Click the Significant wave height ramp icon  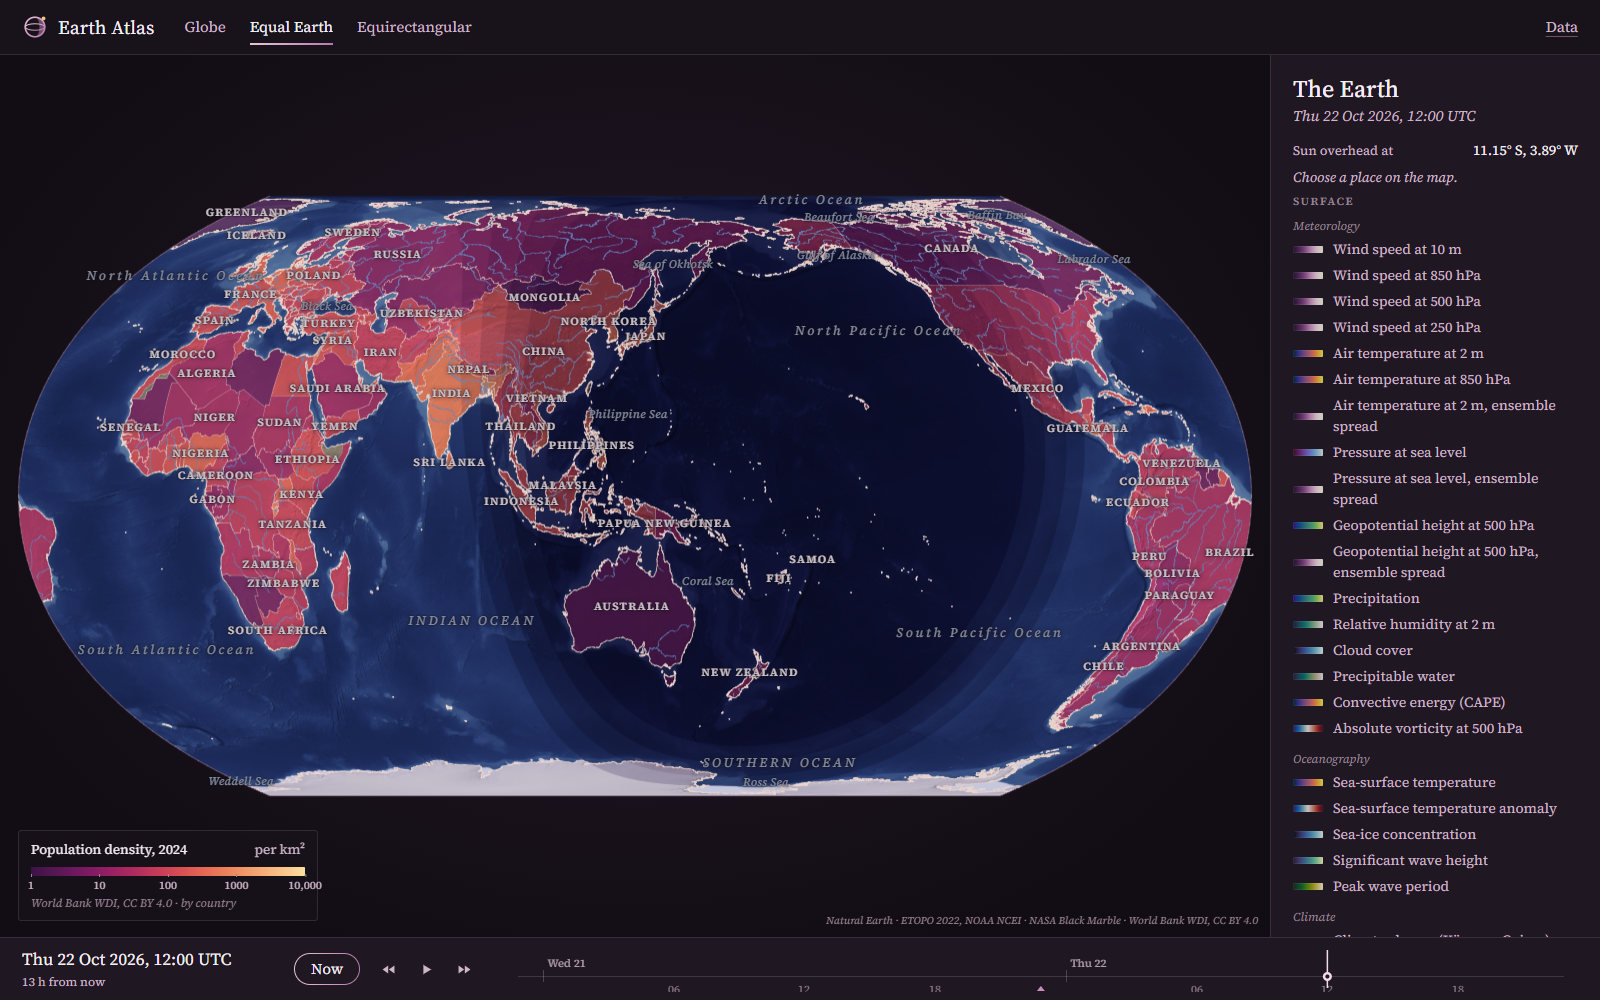click(1308, 861)
